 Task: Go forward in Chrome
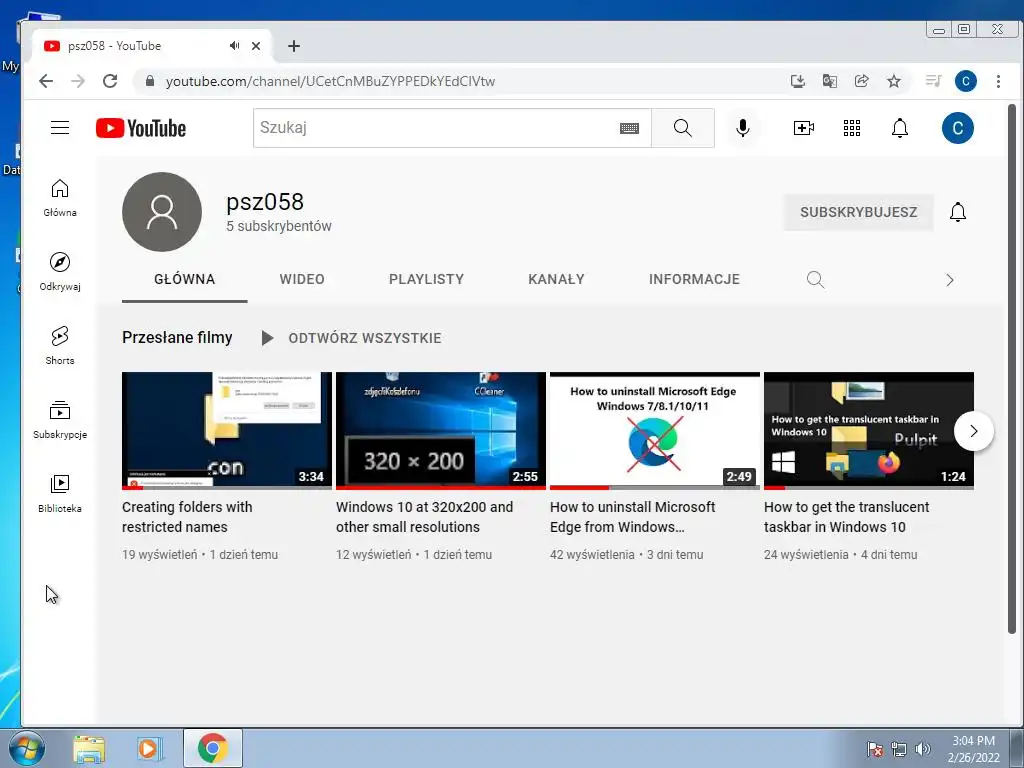[x=78, y=81]
